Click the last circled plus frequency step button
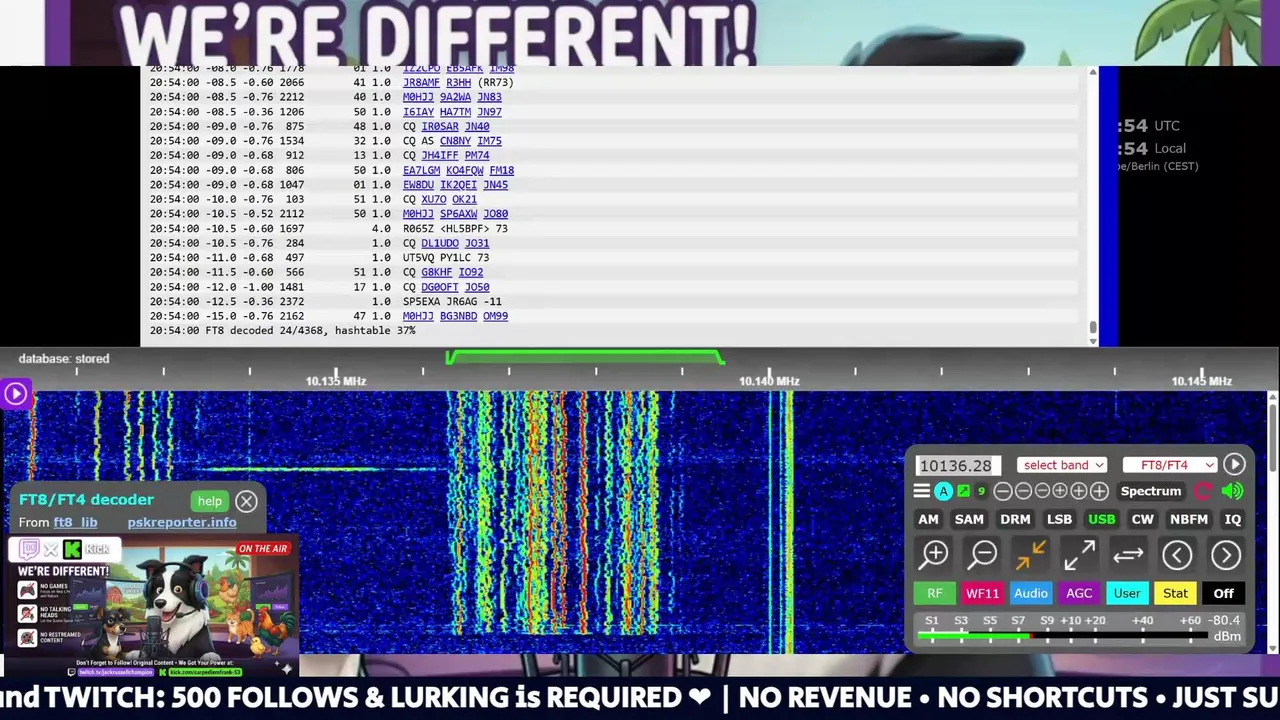Screen dimensions: 1280x720 point(1099,491)
